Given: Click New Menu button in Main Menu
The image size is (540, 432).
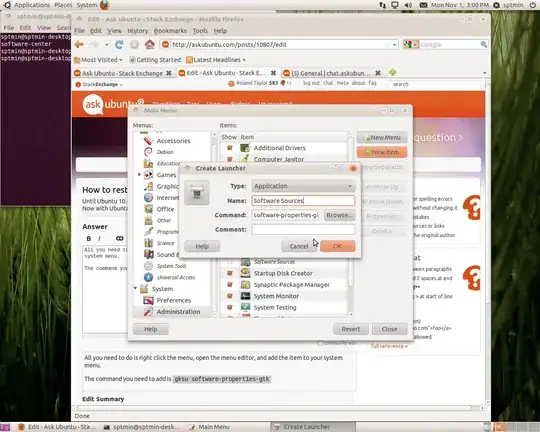Looking at the screenshot, I should click(382, 137).
